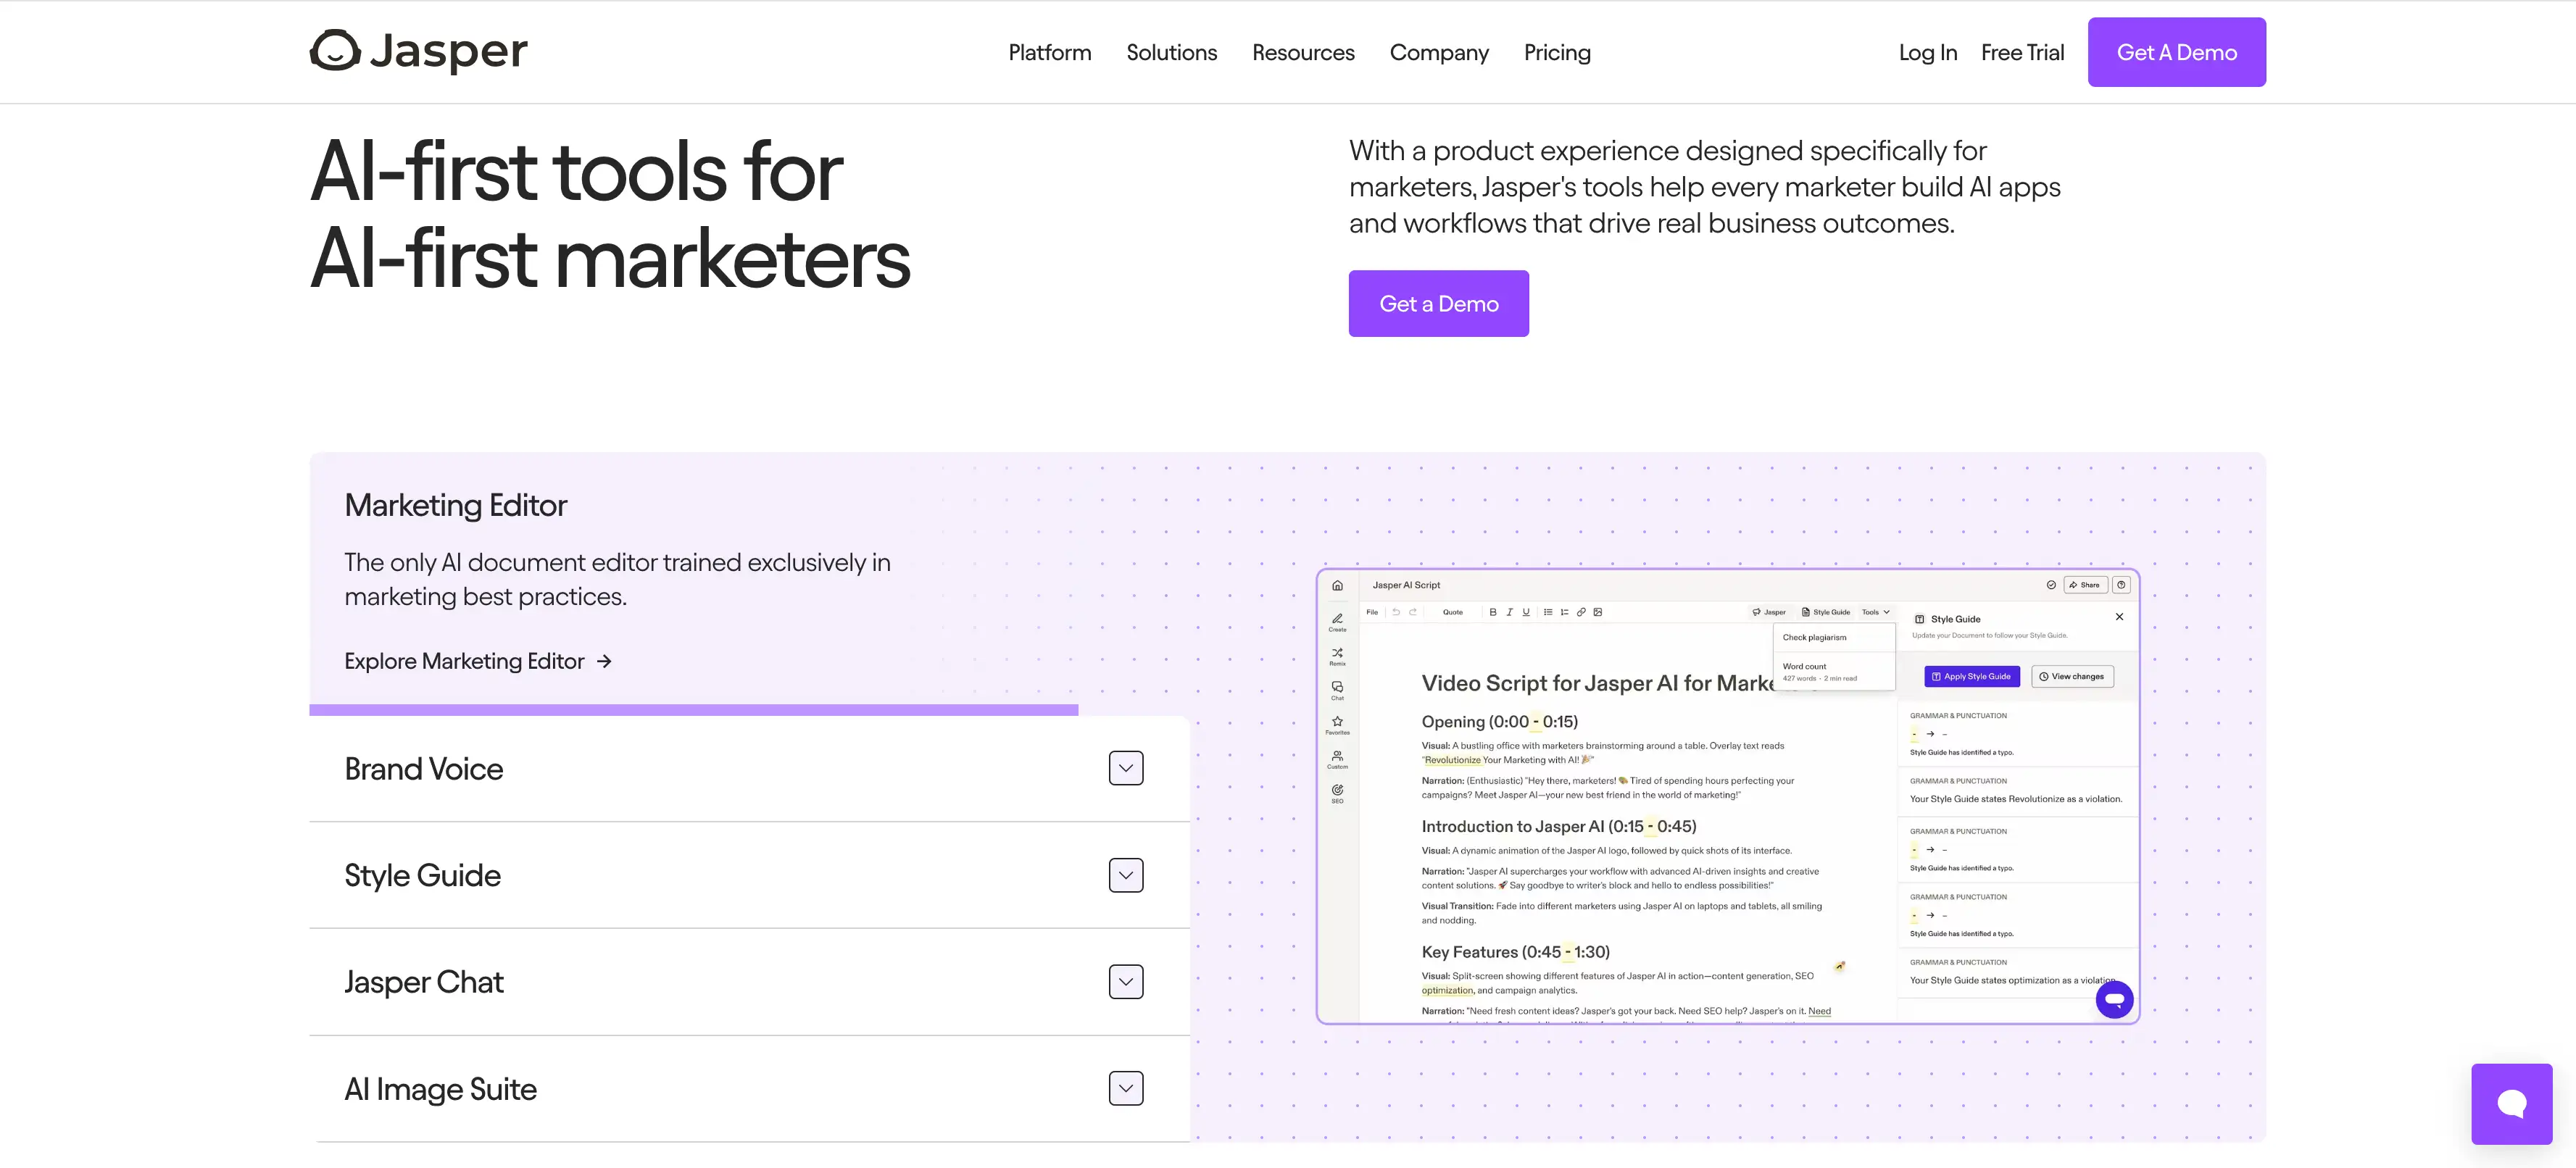Click the Jasper logo in header
This screenshot has width=2576, height=1168.
(x=418, y=51)
